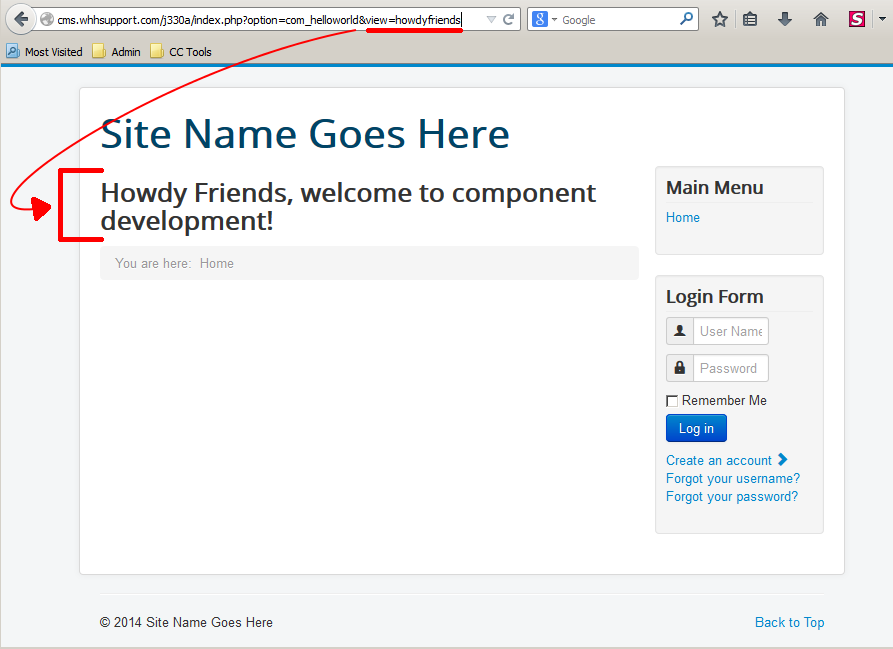This screenshot has height=649, width=893.
Task: Open the Most Visited bookmarks menu
Action: coord(44,52)
